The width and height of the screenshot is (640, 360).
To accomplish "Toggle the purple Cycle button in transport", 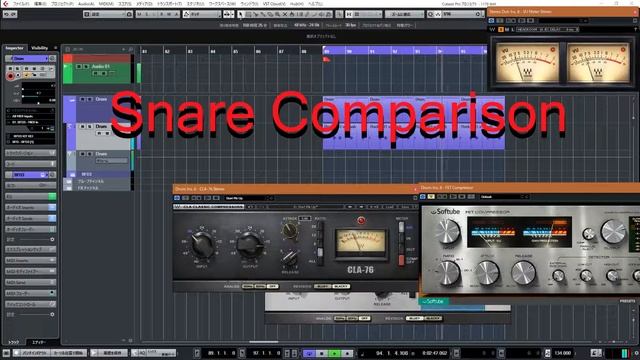I will (x=309, y=353).
